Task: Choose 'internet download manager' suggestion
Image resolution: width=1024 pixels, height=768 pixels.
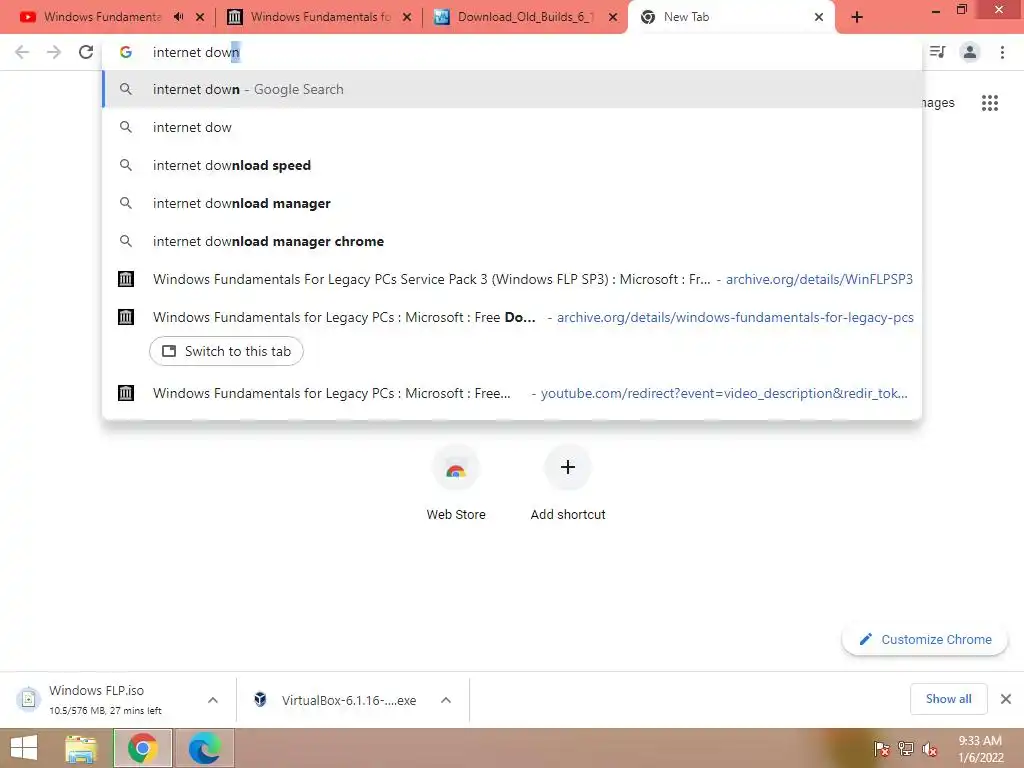Action: tap(512, 203)
